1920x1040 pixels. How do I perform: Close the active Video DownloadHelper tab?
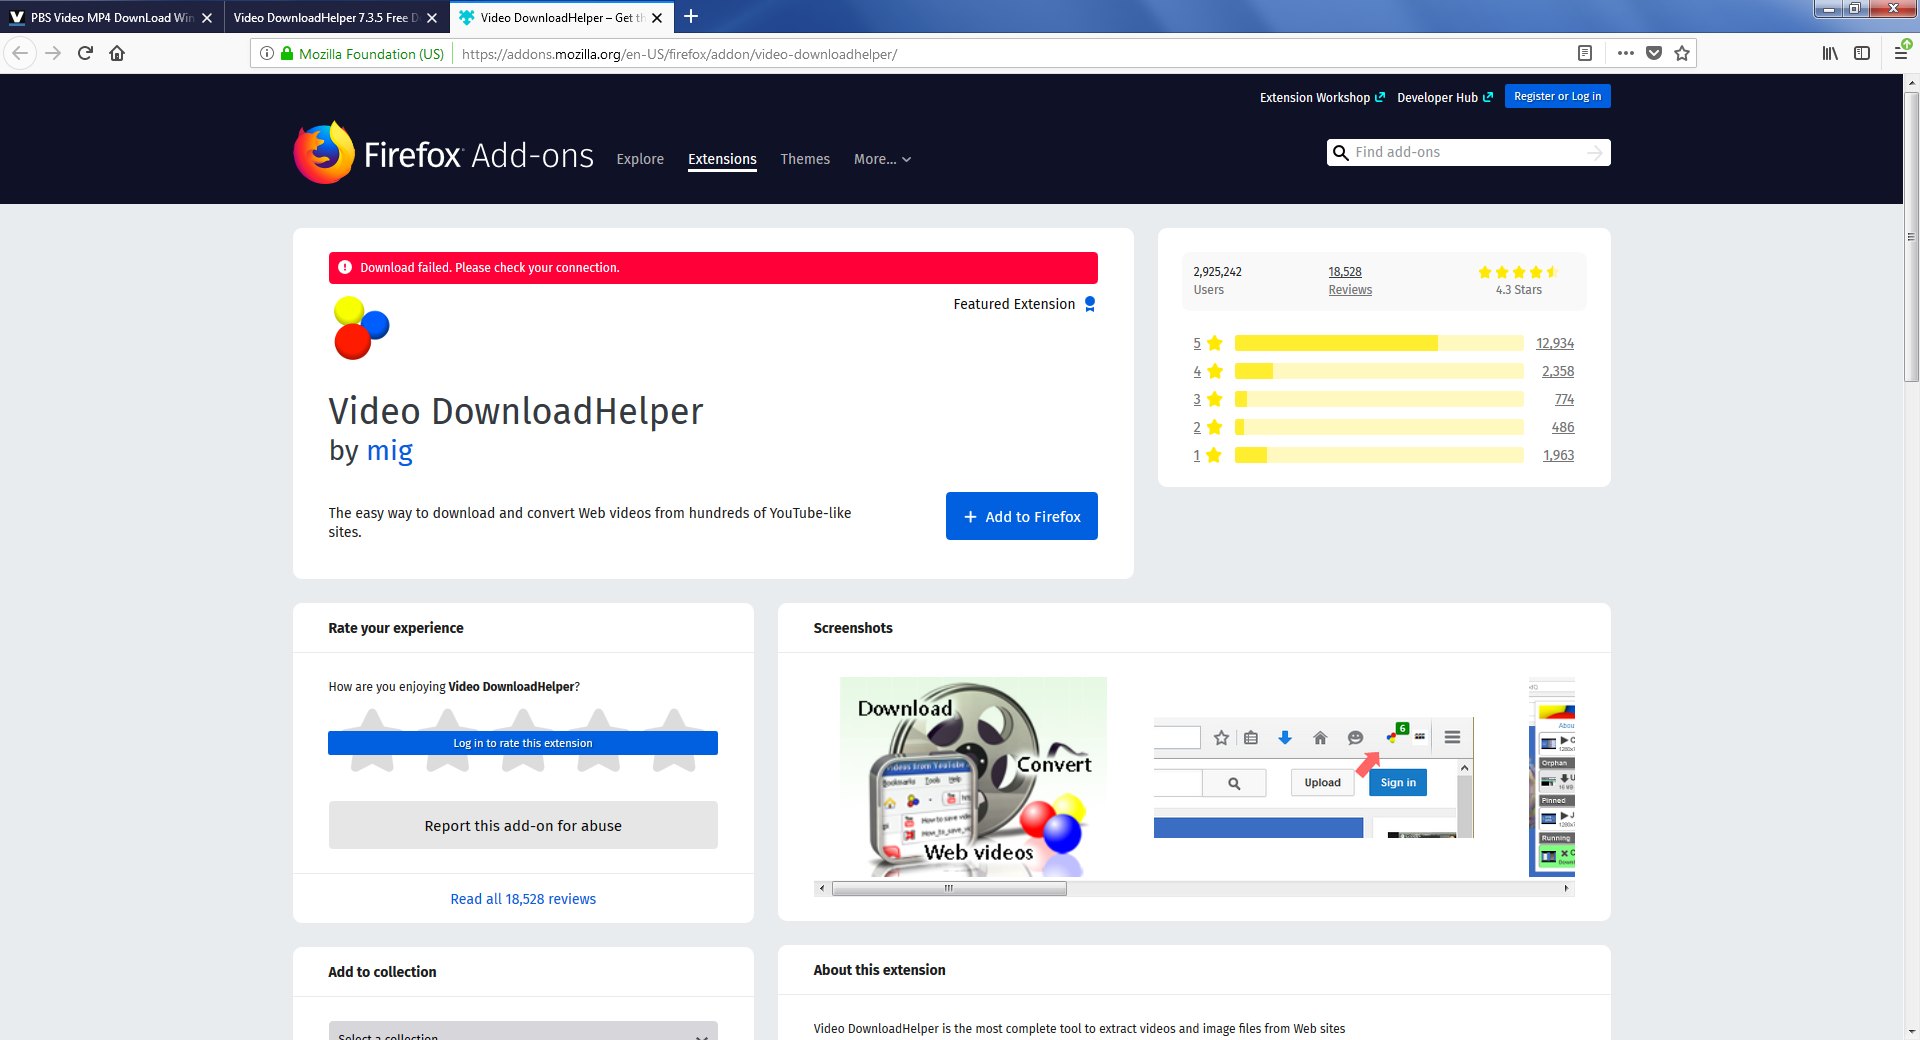(657, 18)
